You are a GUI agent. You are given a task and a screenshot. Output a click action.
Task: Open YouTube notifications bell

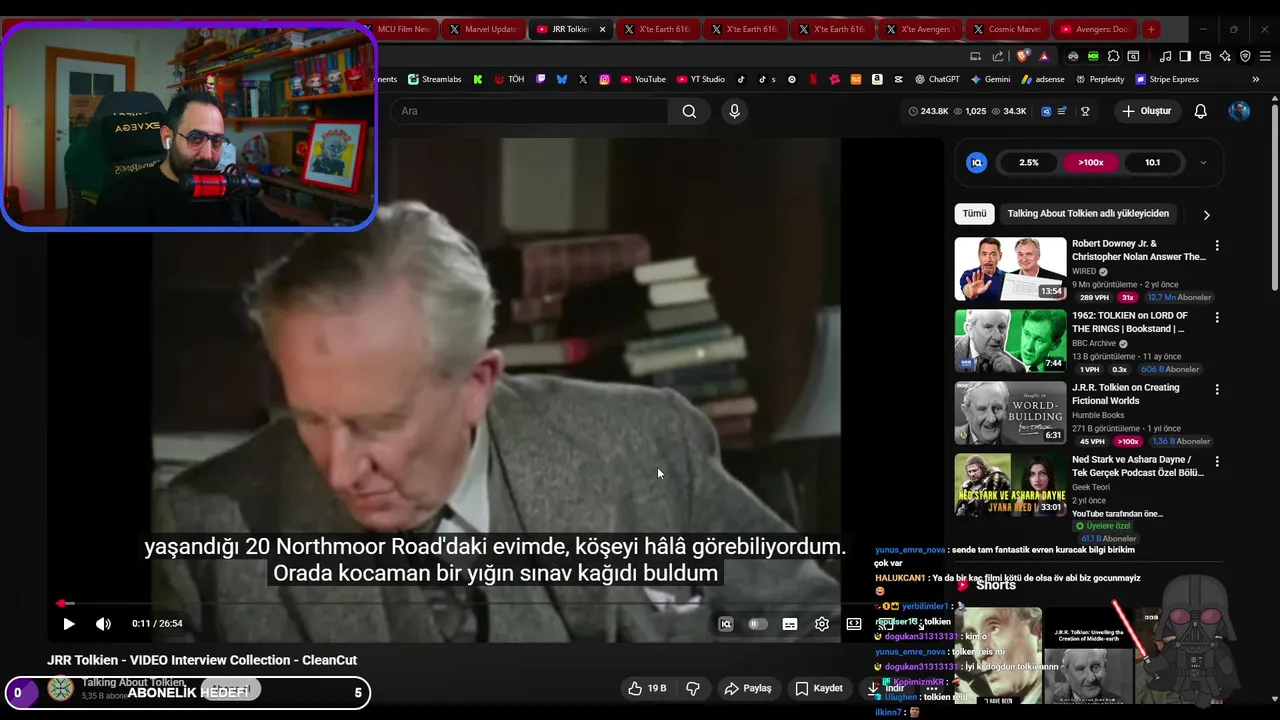(x=1200, y=111)
